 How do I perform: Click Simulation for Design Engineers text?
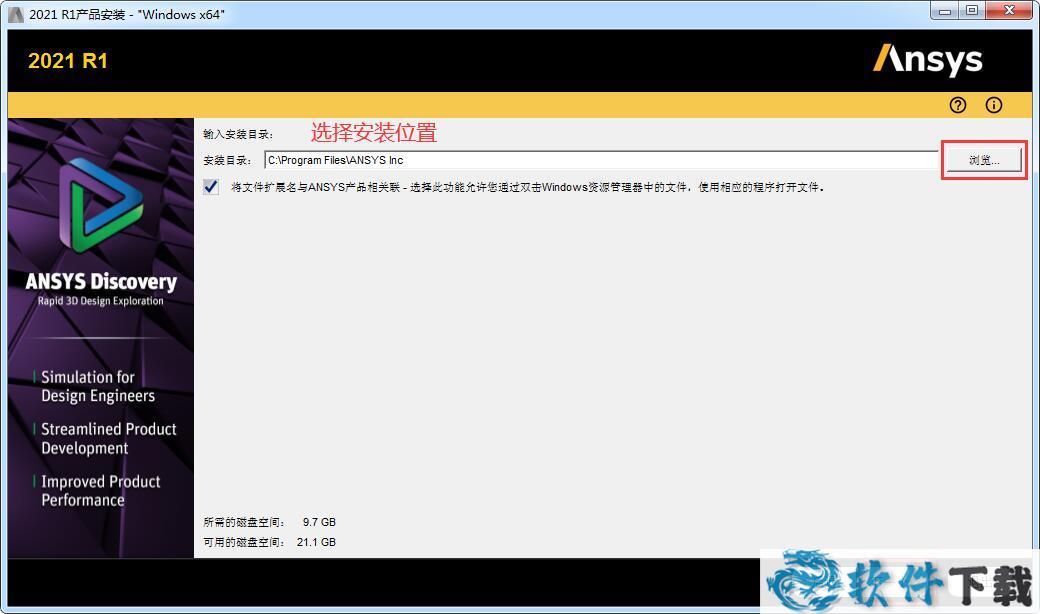tap(97, 386)
